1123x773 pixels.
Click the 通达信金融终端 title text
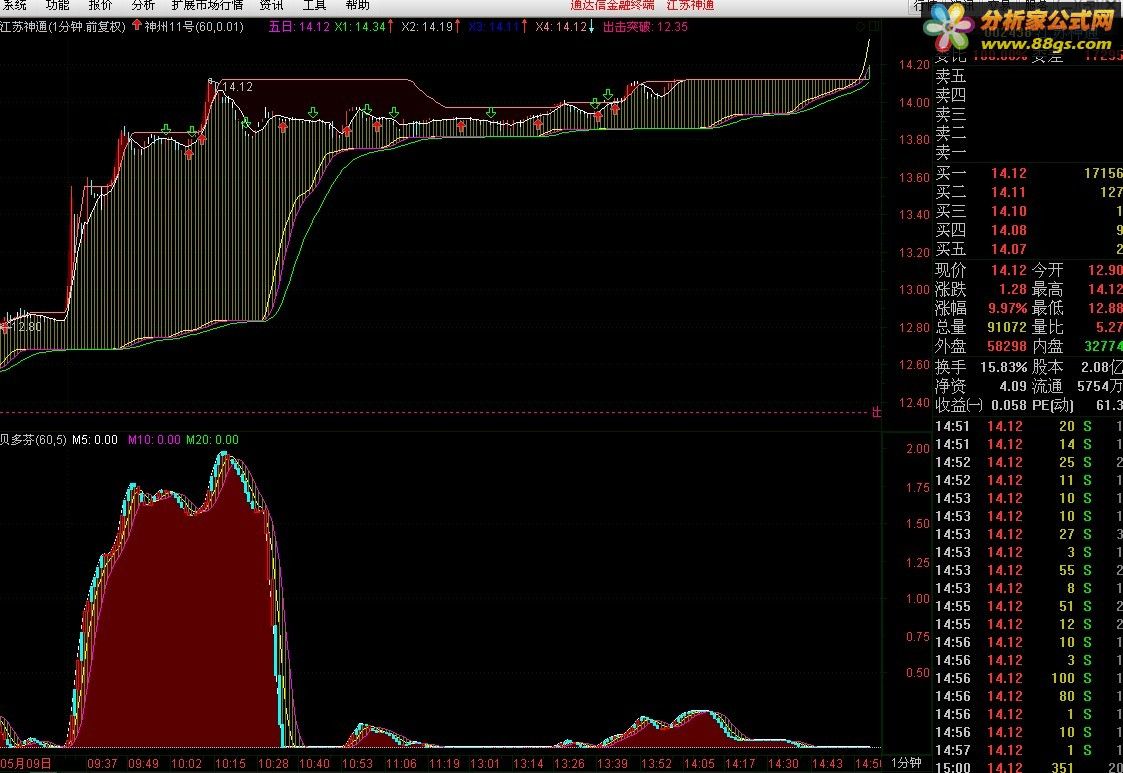pyautogui.click(x=612, y=5)
